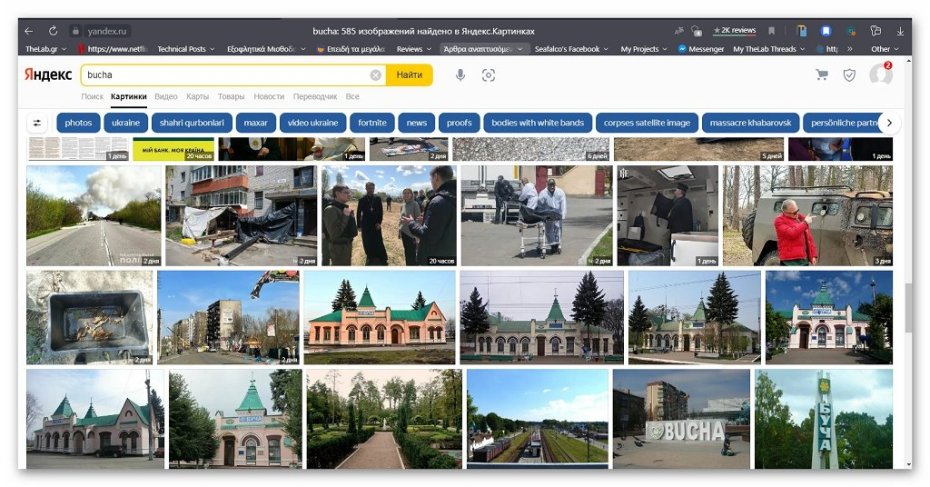Expand the Reviews bookmark folder
This screenshot has width=930, height=487.
point(413,49)
